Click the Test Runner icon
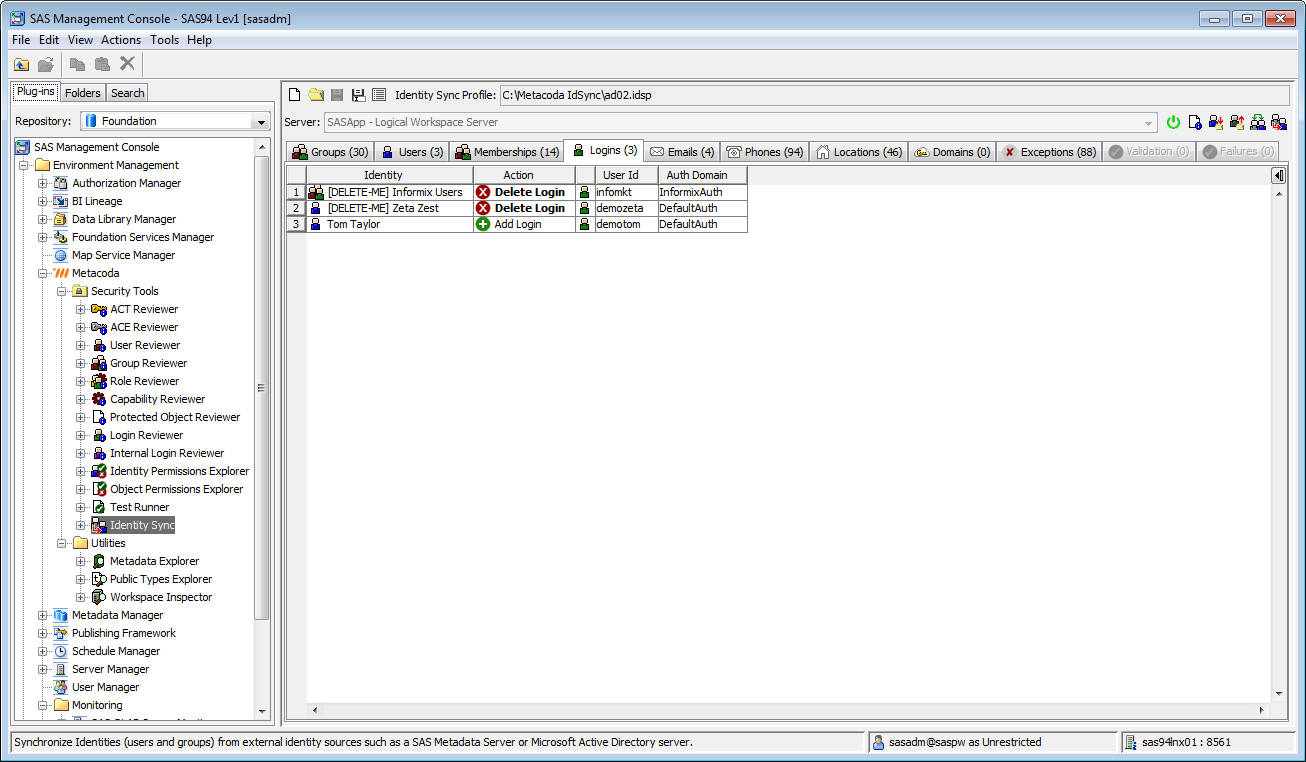 (x=99, y=507)
